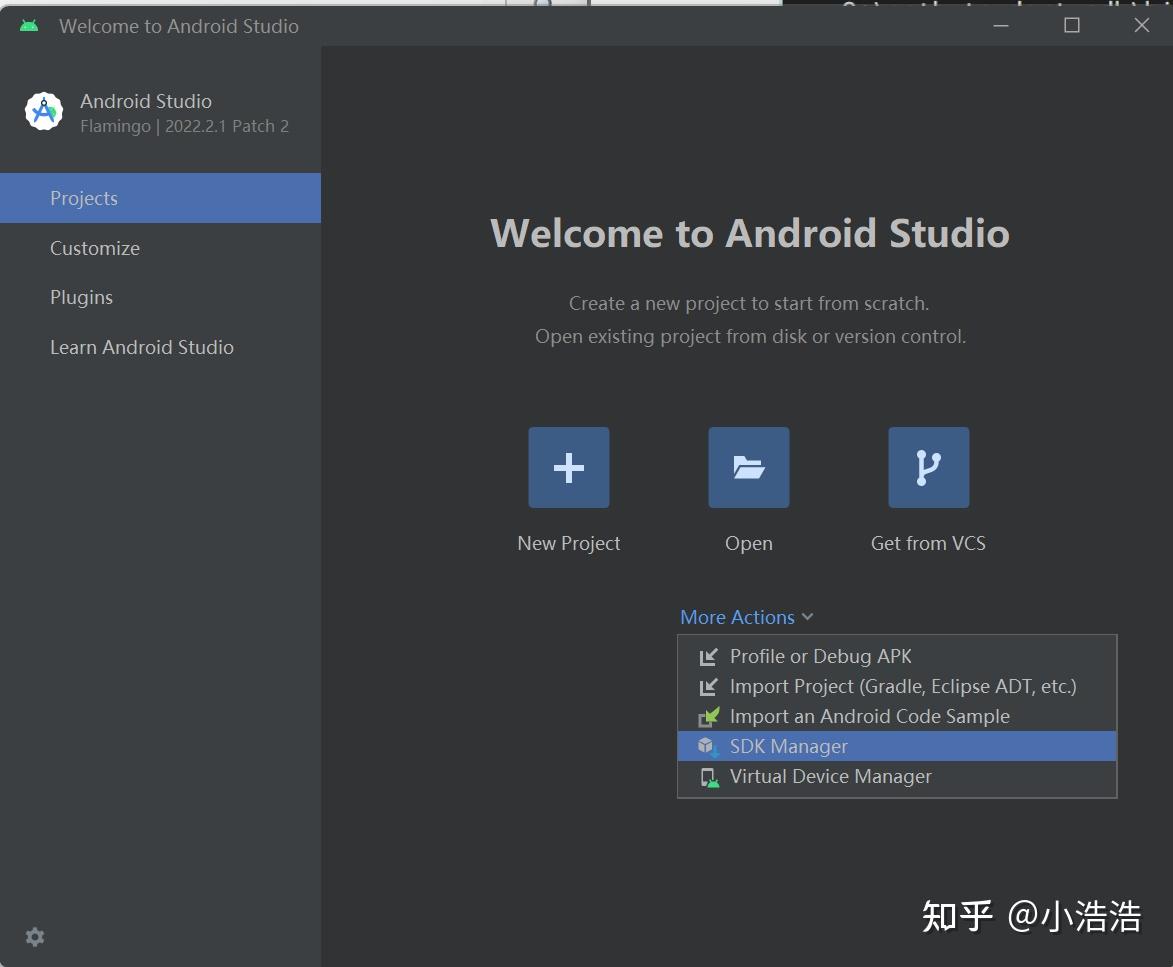
Task: Click the Profile or Debug APK import icon
Action: pos(707,656)
